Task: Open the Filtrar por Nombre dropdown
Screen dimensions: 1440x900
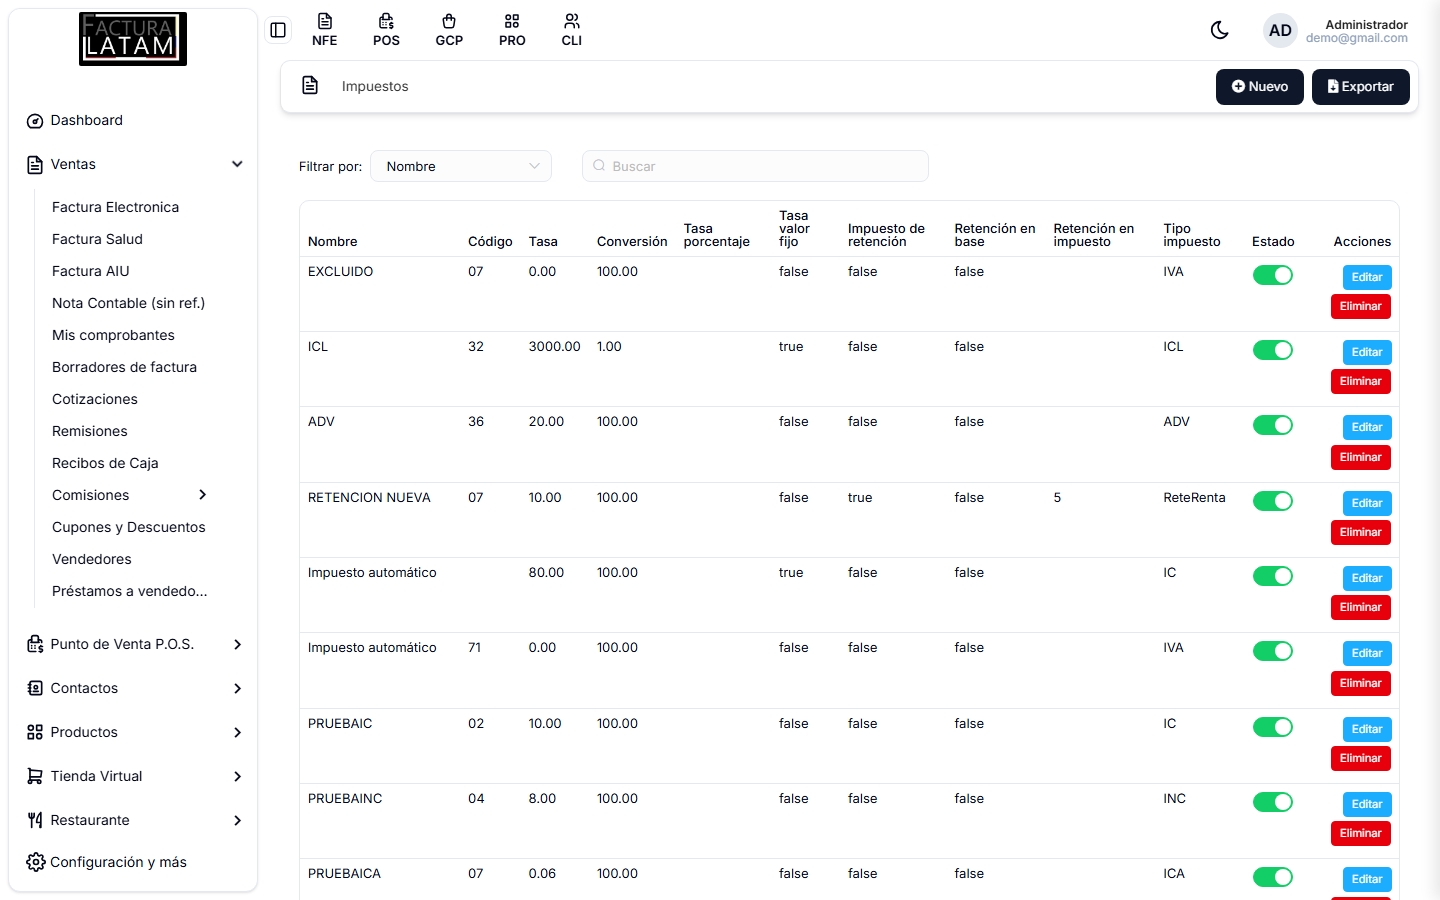Action: pos(461,166)
